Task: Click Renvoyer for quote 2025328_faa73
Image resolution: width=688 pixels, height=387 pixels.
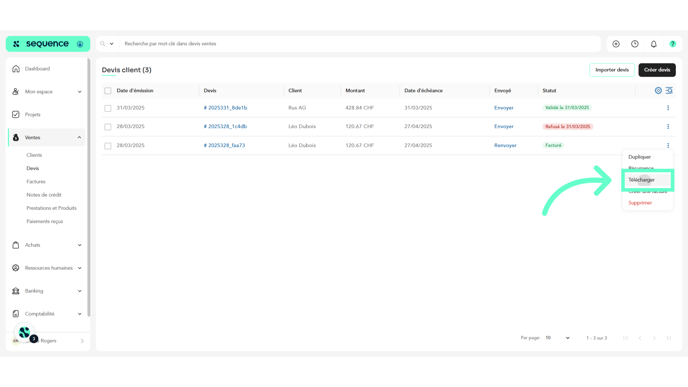Action: 505,145
